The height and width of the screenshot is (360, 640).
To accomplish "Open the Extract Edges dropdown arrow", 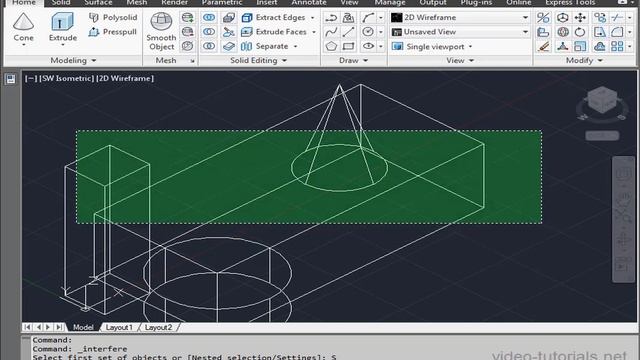I will (313, 18).
